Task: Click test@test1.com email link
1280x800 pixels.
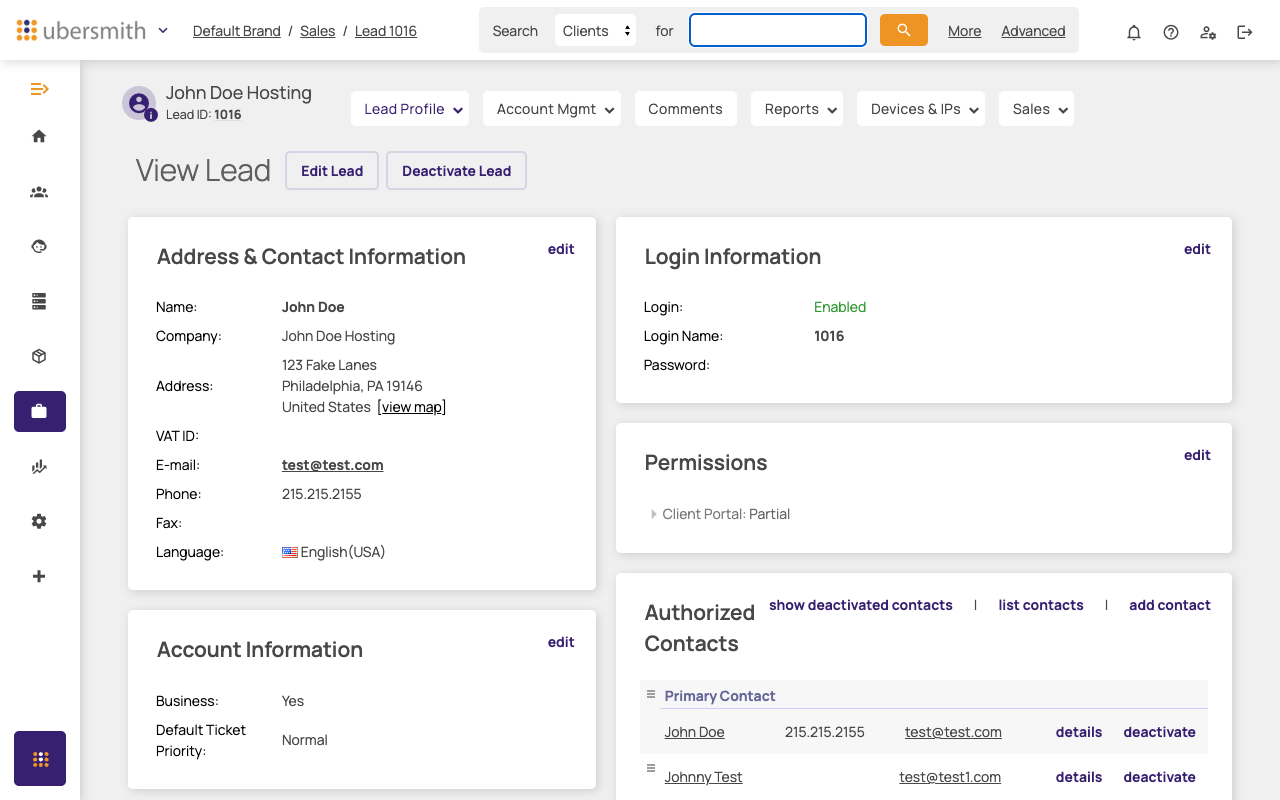Action: (x=950, y=777)
